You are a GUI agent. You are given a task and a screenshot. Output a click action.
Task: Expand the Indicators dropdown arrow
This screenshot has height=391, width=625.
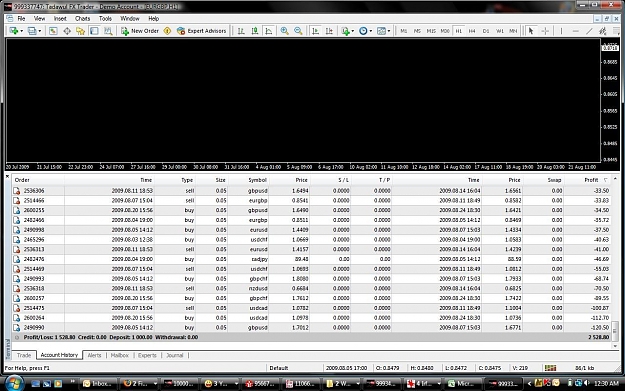tap(352, 31)
